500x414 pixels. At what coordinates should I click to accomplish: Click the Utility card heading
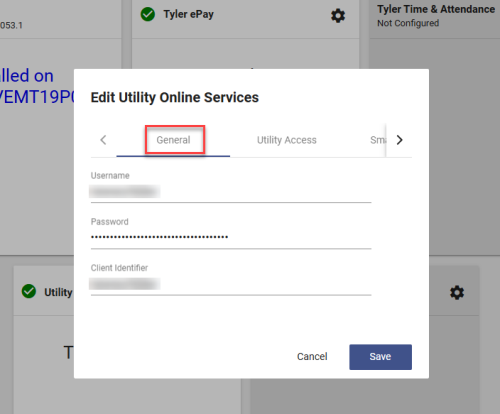tap(58, 292)
